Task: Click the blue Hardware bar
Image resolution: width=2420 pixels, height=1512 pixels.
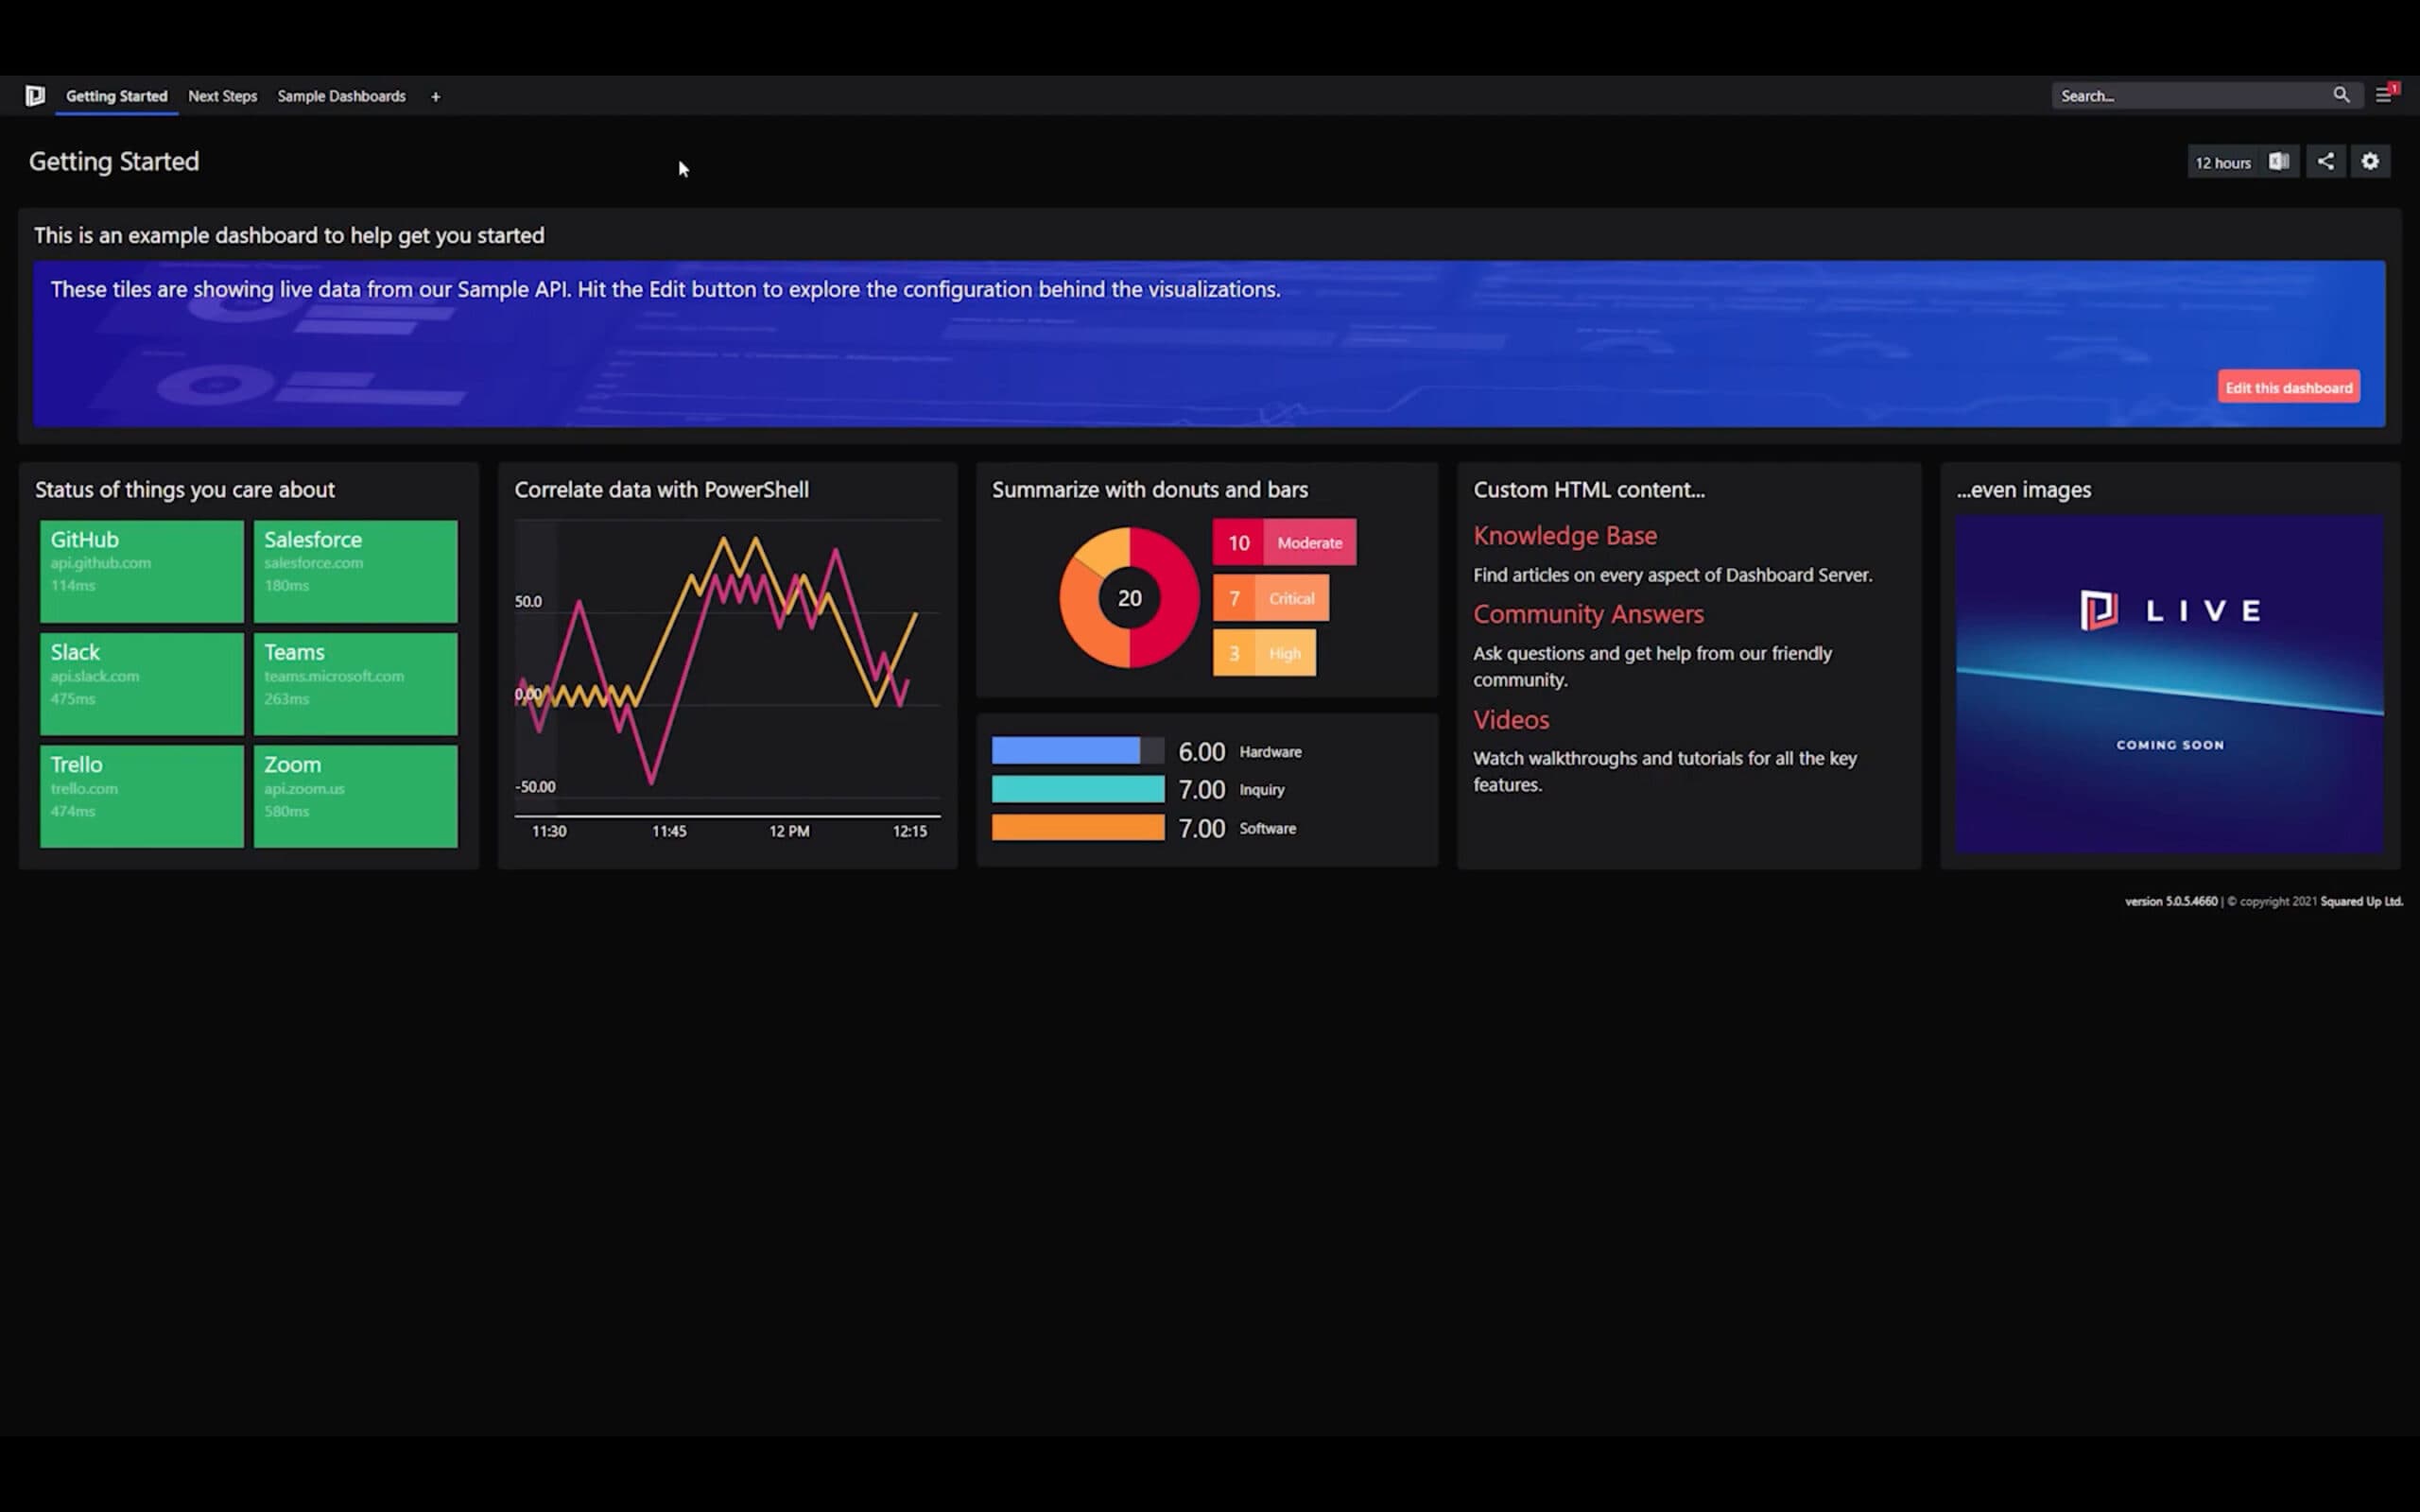Action: pyautogui.click(x=1066, y=751)
